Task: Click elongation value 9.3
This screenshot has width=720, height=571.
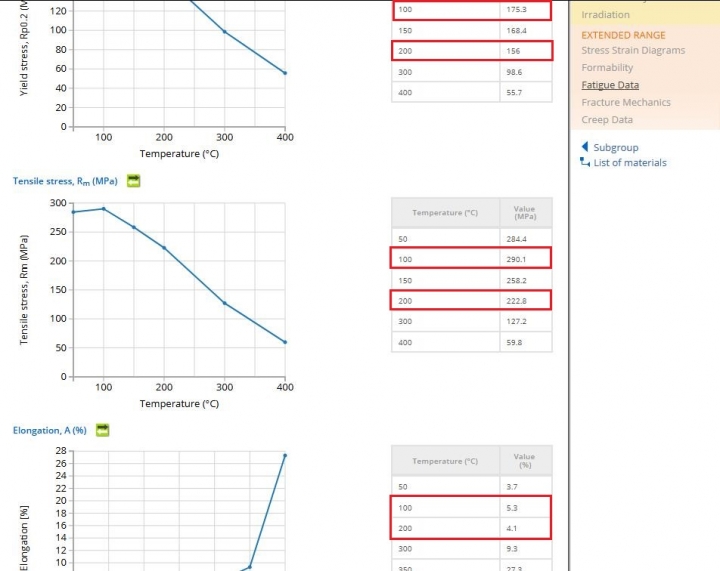Action: coord(512,549)
